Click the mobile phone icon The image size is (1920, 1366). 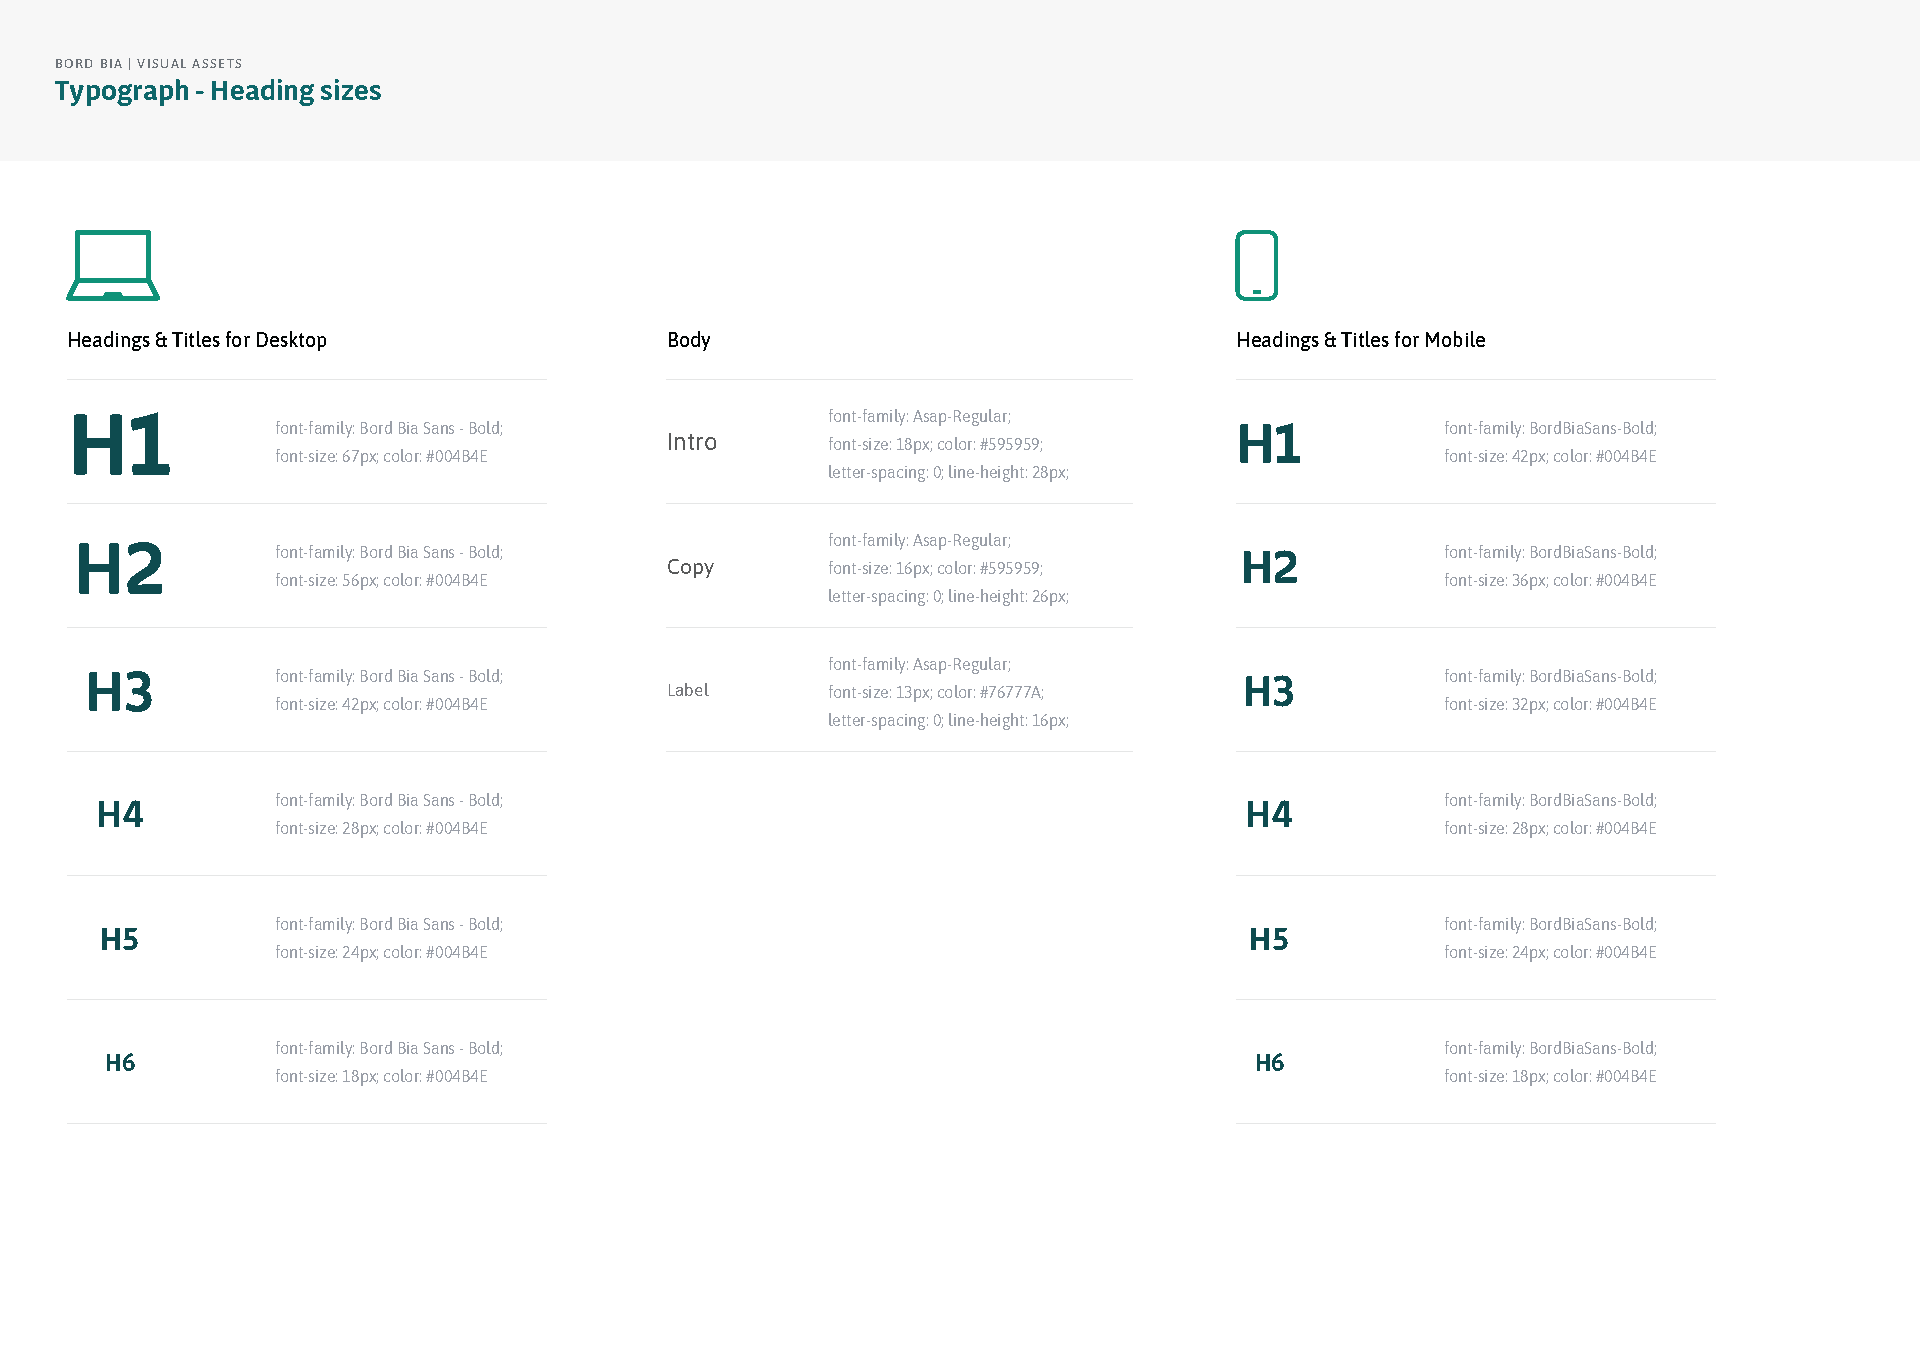click(x=1256, y=264)
